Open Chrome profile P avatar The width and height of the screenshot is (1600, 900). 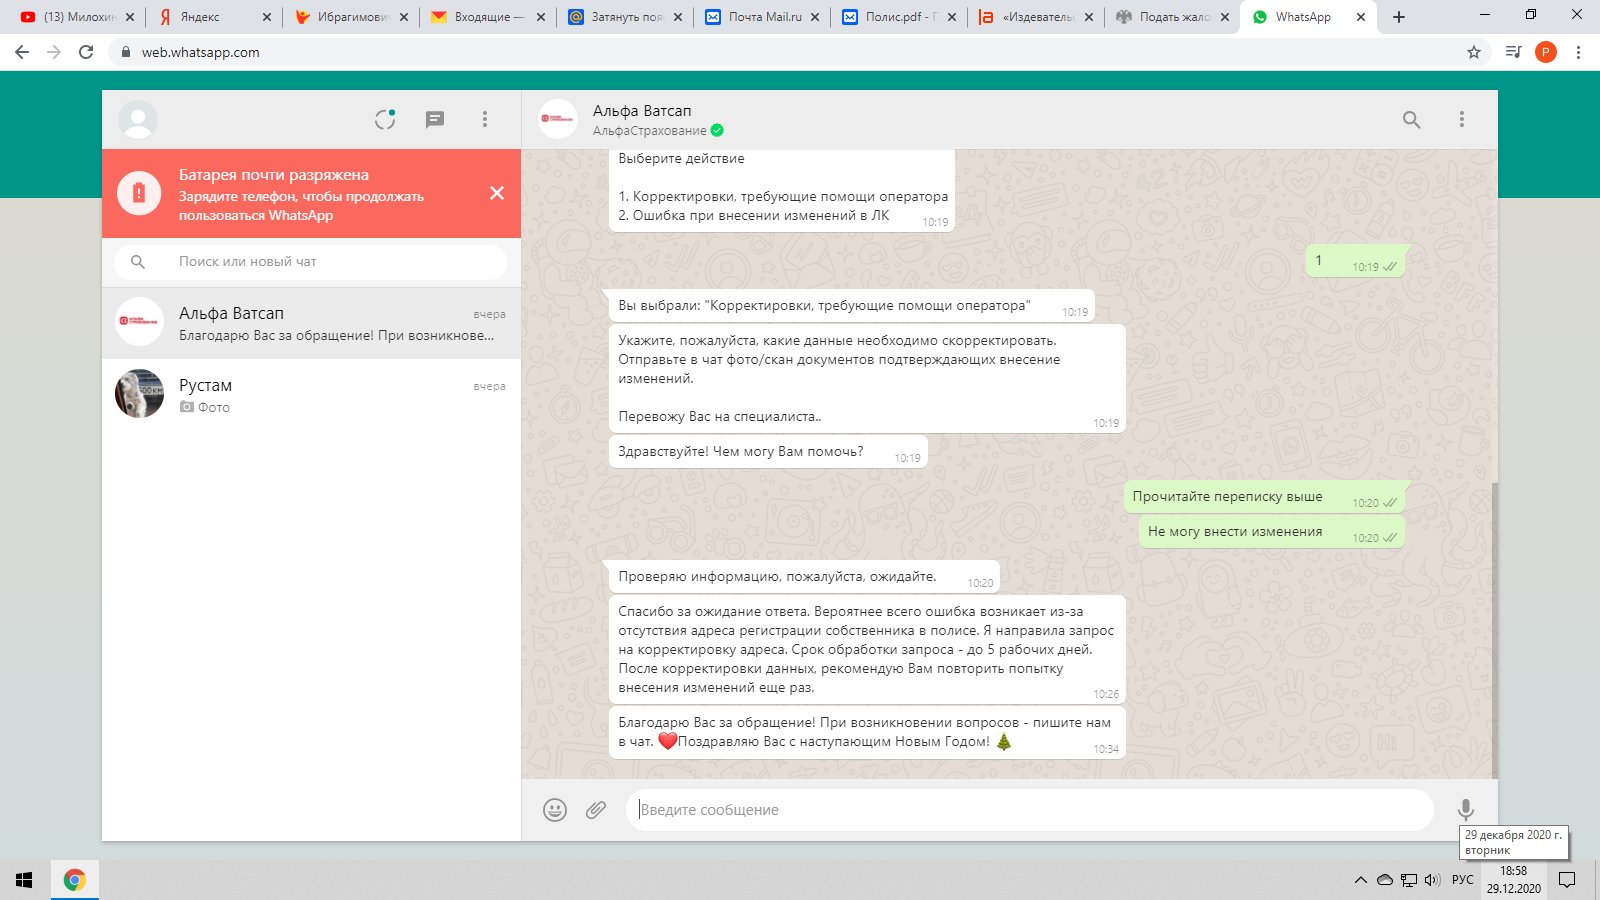[1546, 52]
